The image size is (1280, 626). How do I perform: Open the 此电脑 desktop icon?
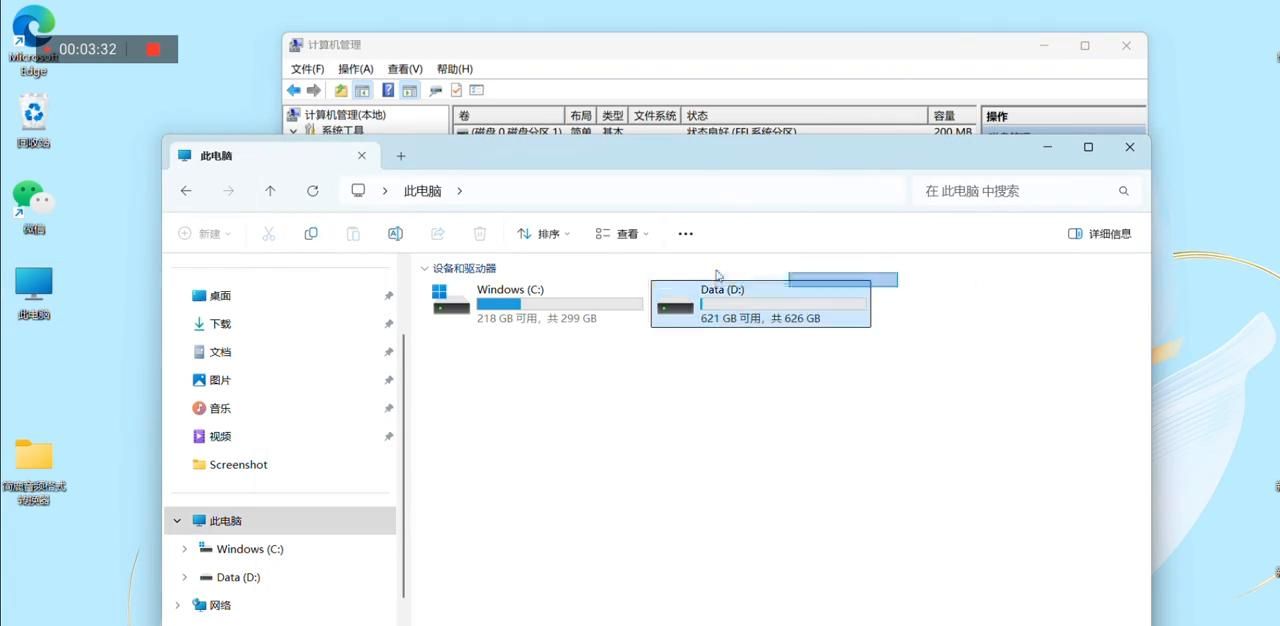[x=34, y=293]
